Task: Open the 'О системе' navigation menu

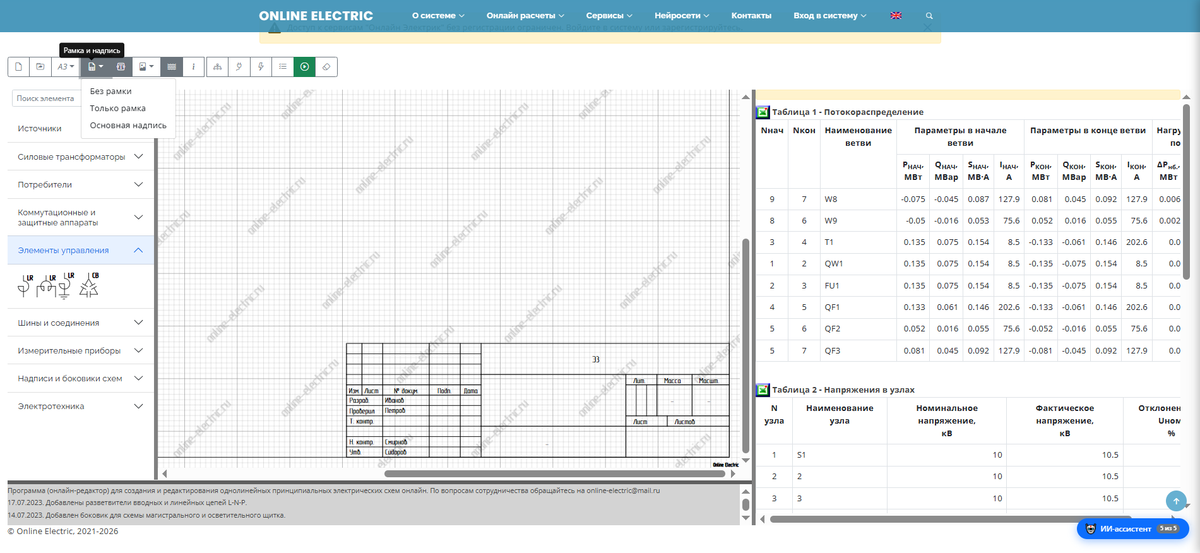Action: point(438,16)
